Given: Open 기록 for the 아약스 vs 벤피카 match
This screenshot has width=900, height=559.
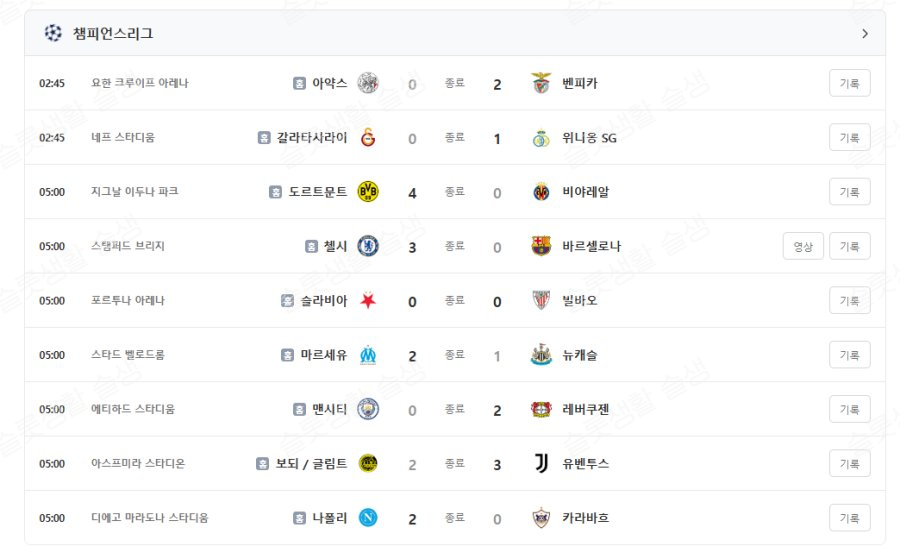Looking at the screenshot, I should 849,83.
